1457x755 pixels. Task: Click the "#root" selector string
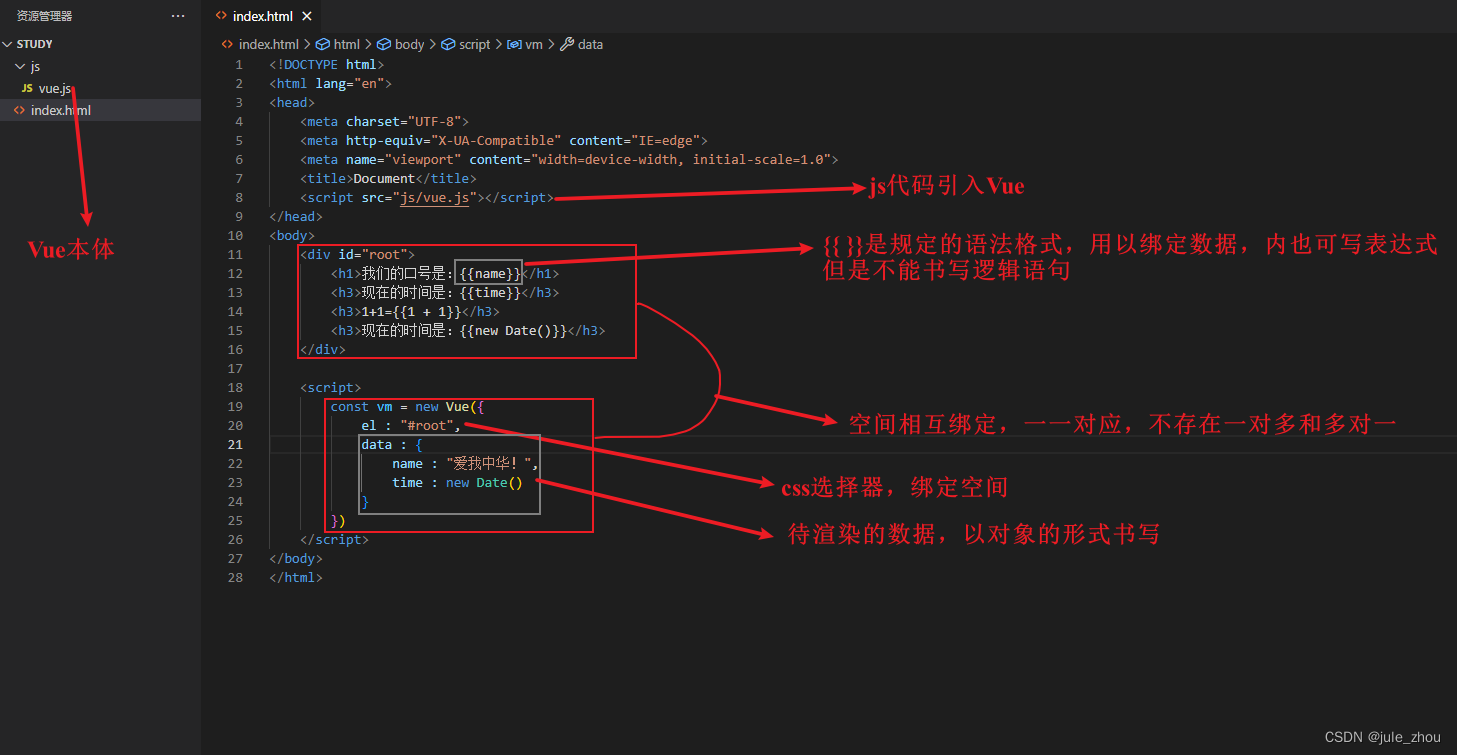point(428,426)
